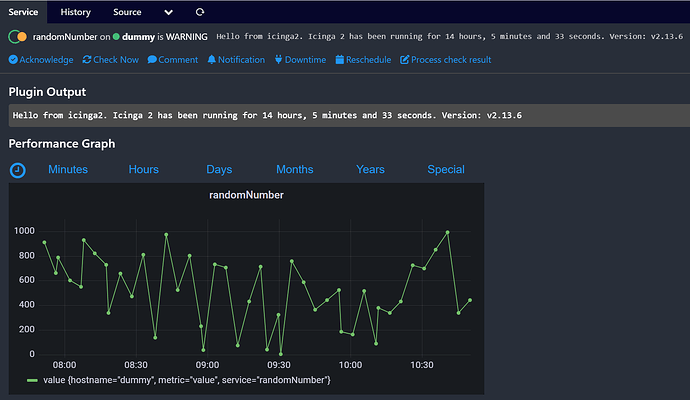Run Check Now for the service
The height and width of the screenshot is (400, 690).
pos(110,60)
